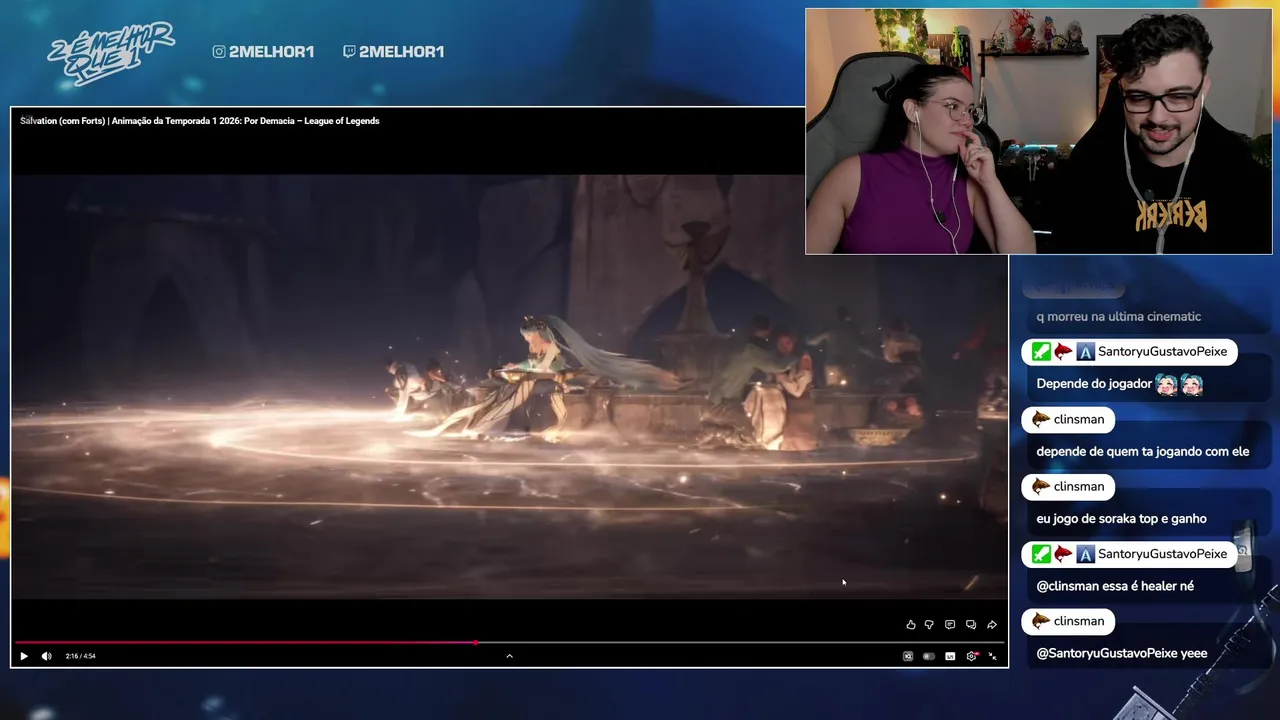
Task: Click the 2 É Melhor Que 1 logo
Action: click(x=110, y=53)
